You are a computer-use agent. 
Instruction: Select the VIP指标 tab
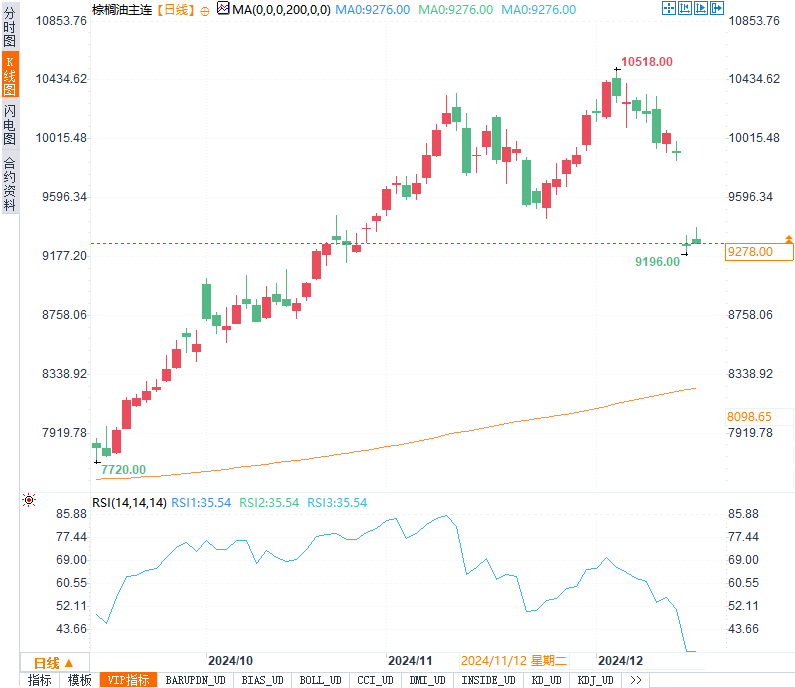pos(130,680)
